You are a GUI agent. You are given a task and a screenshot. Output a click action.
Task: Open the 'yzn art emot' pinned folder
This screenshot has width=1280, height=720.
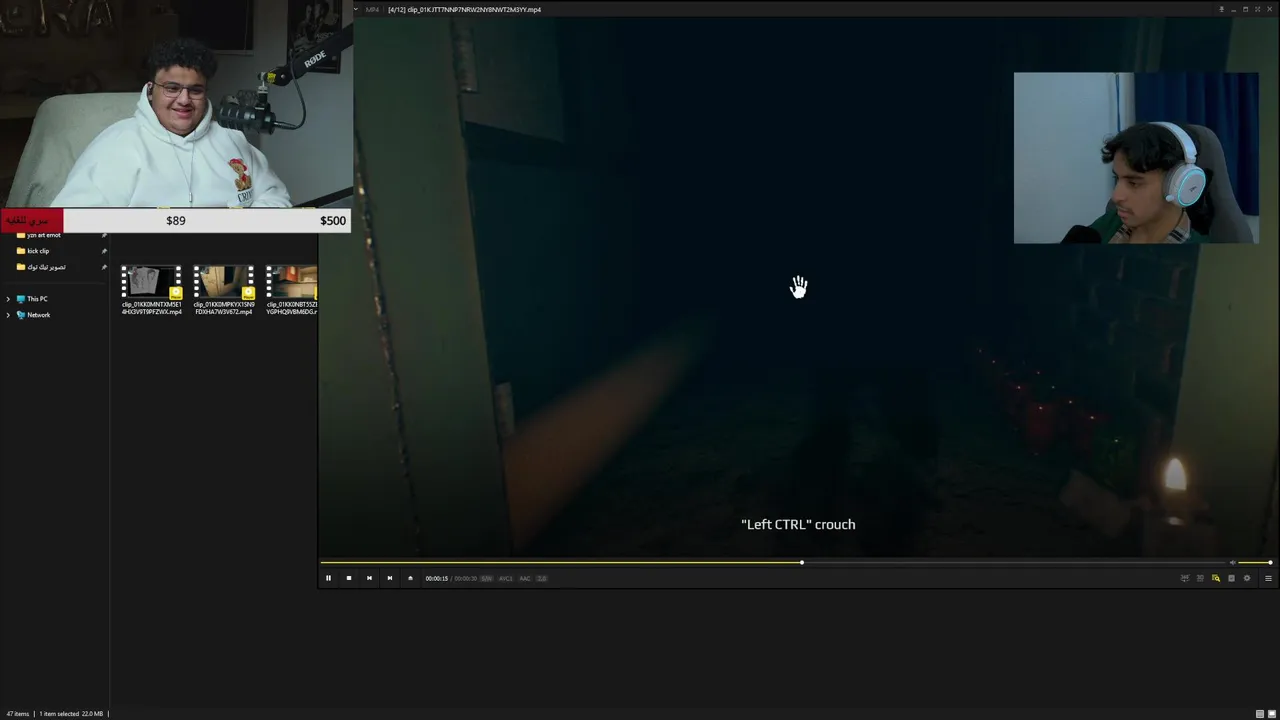(x=43, y=235)
